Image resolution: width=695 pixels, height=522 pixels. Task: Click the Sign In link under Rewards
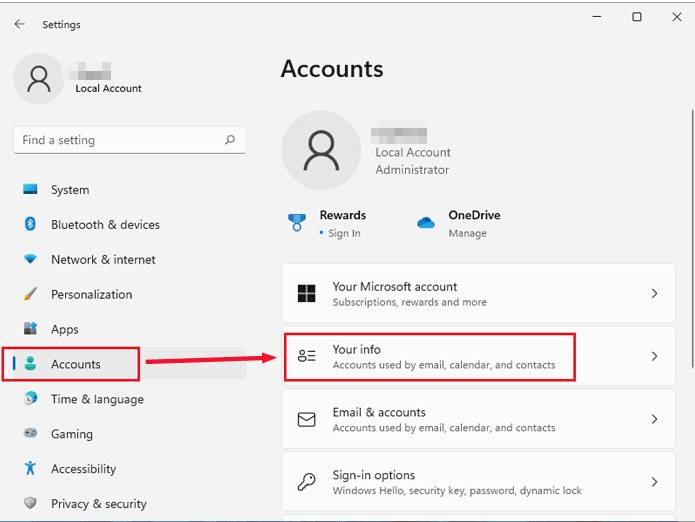(344, 233)
